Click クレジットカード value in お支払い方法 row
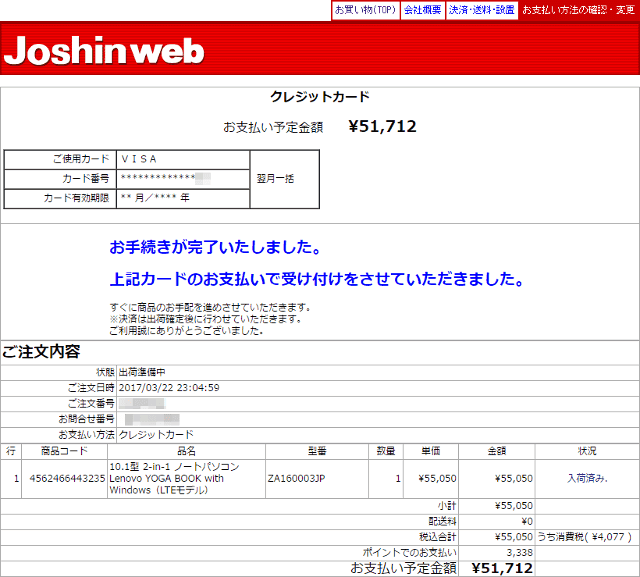This screenshot has width=640, height=577. tap(156, 435)
